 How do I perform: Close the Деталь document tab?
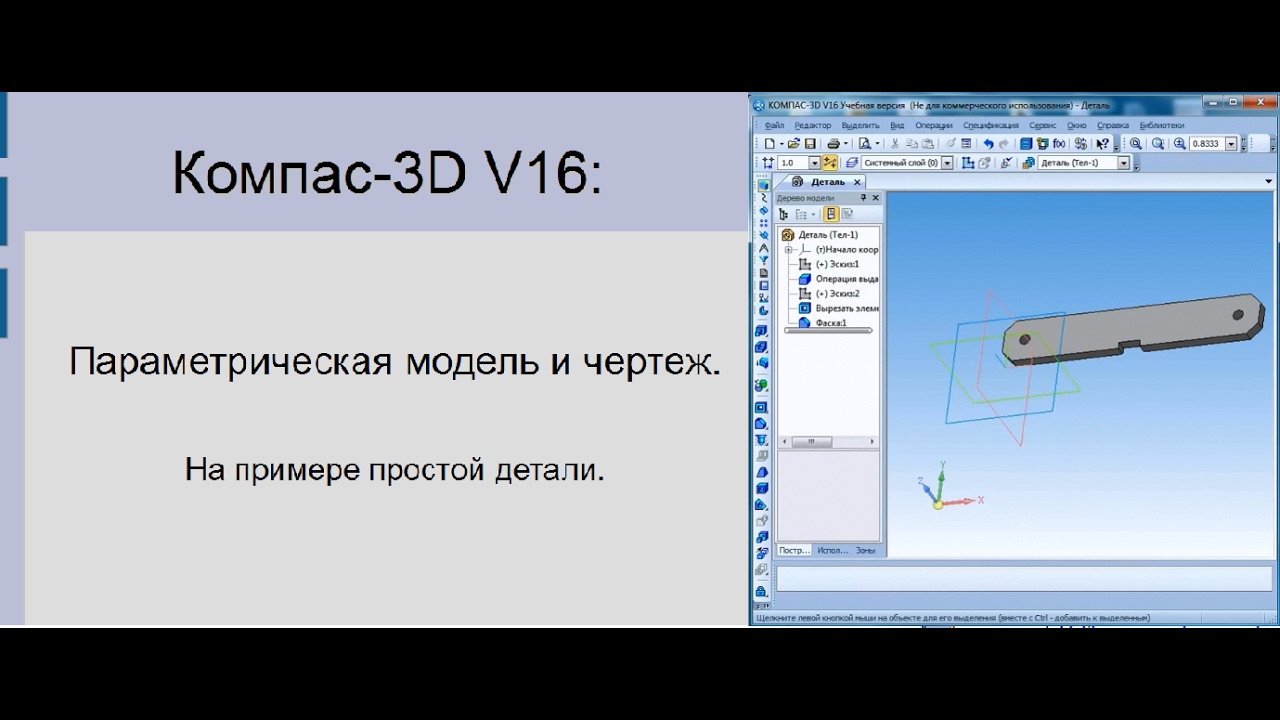[857, 182]
